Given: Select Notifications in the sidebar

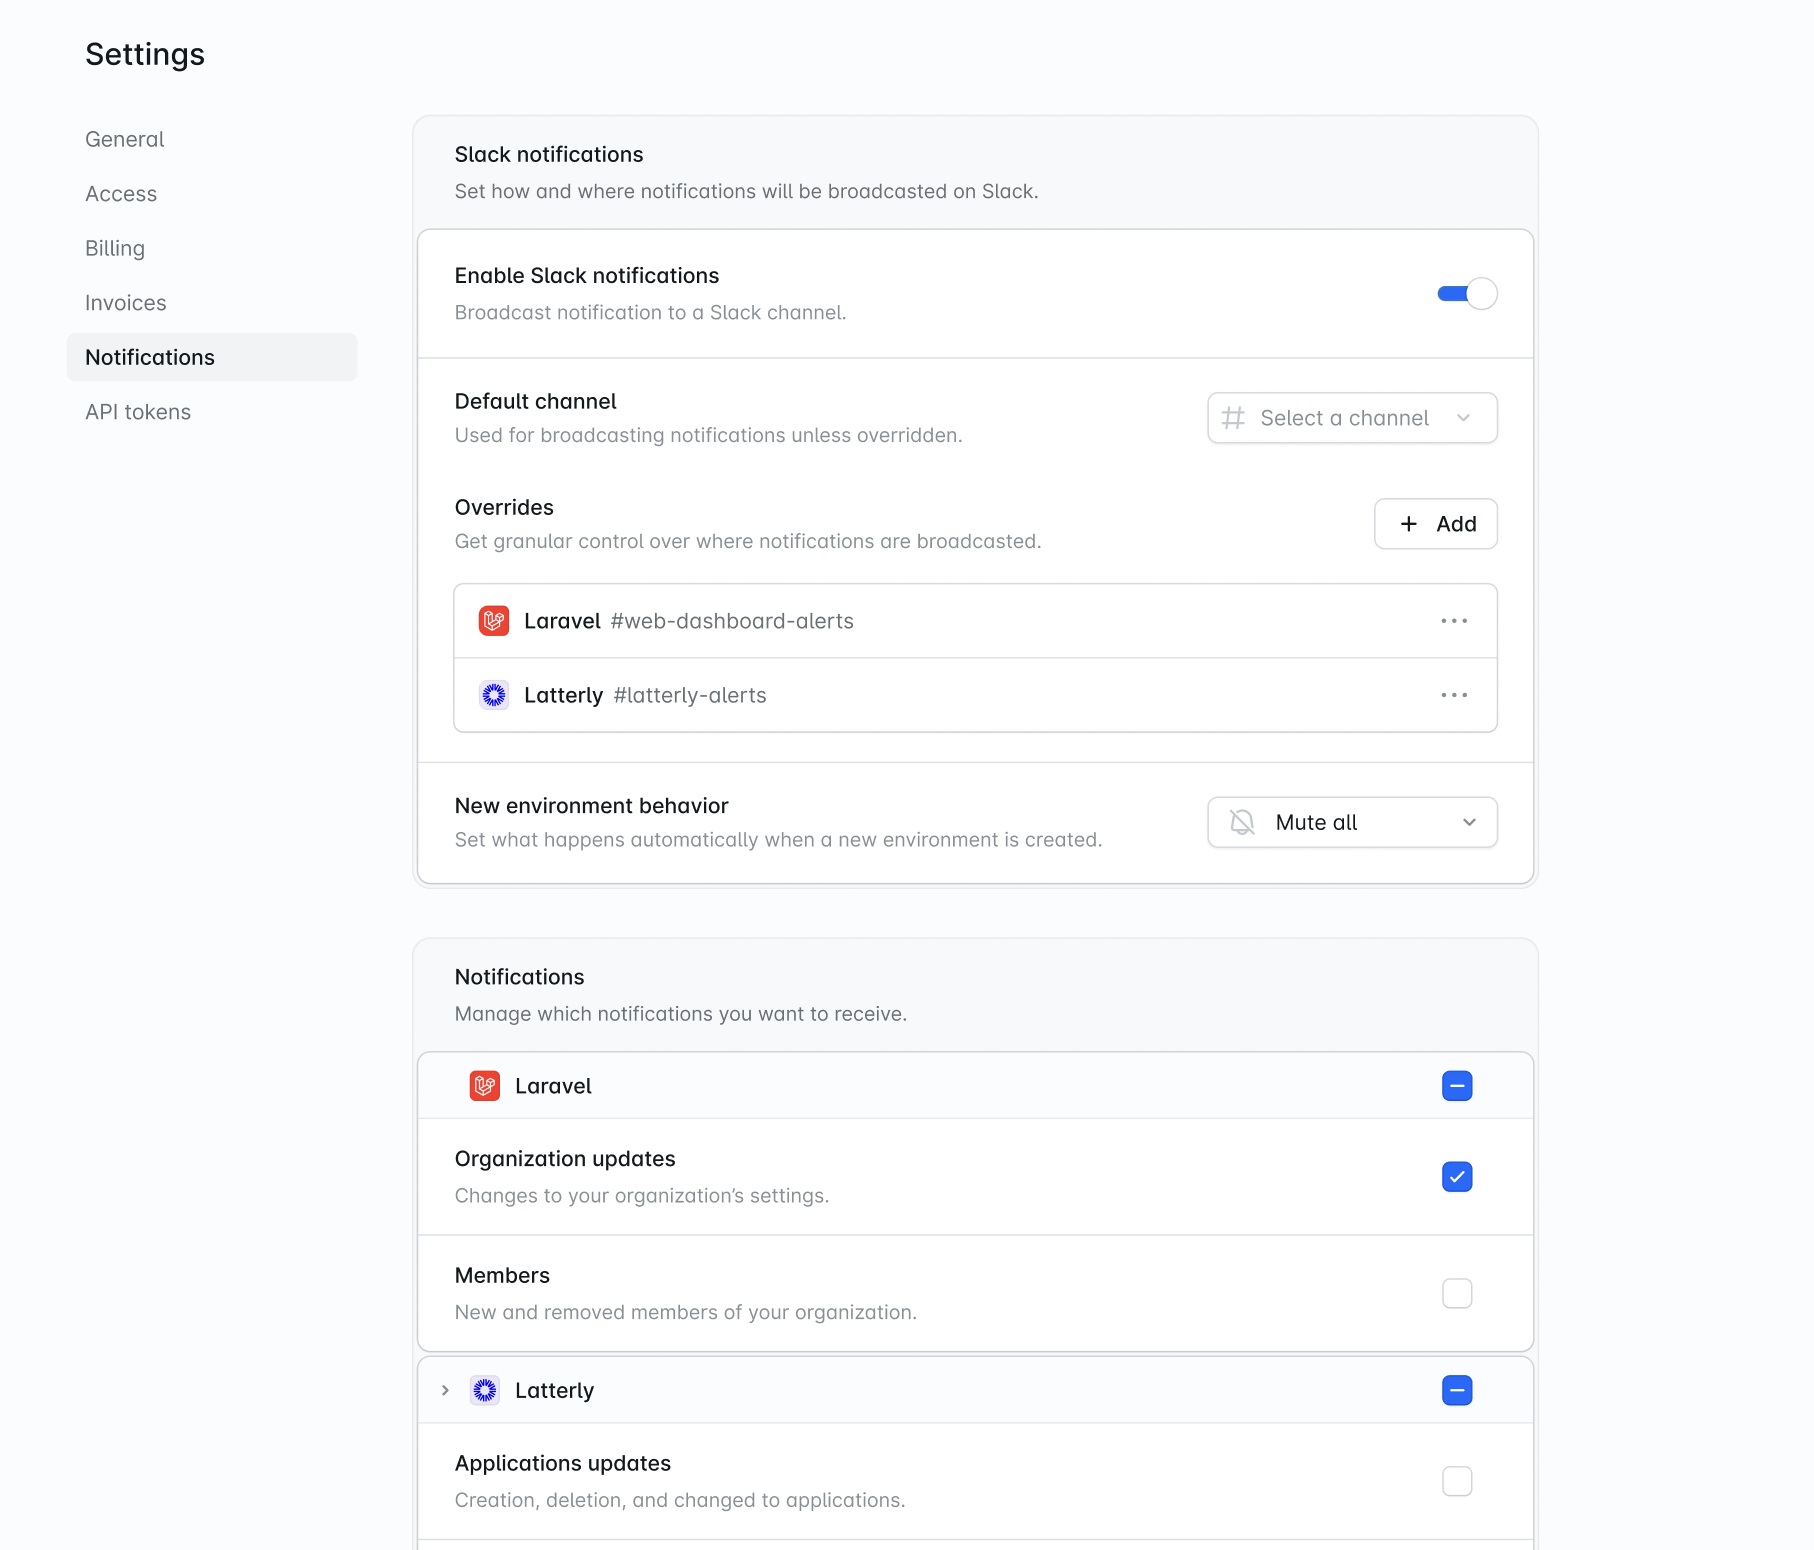Looking at the screenshot, I should click(x=212, y=357).
